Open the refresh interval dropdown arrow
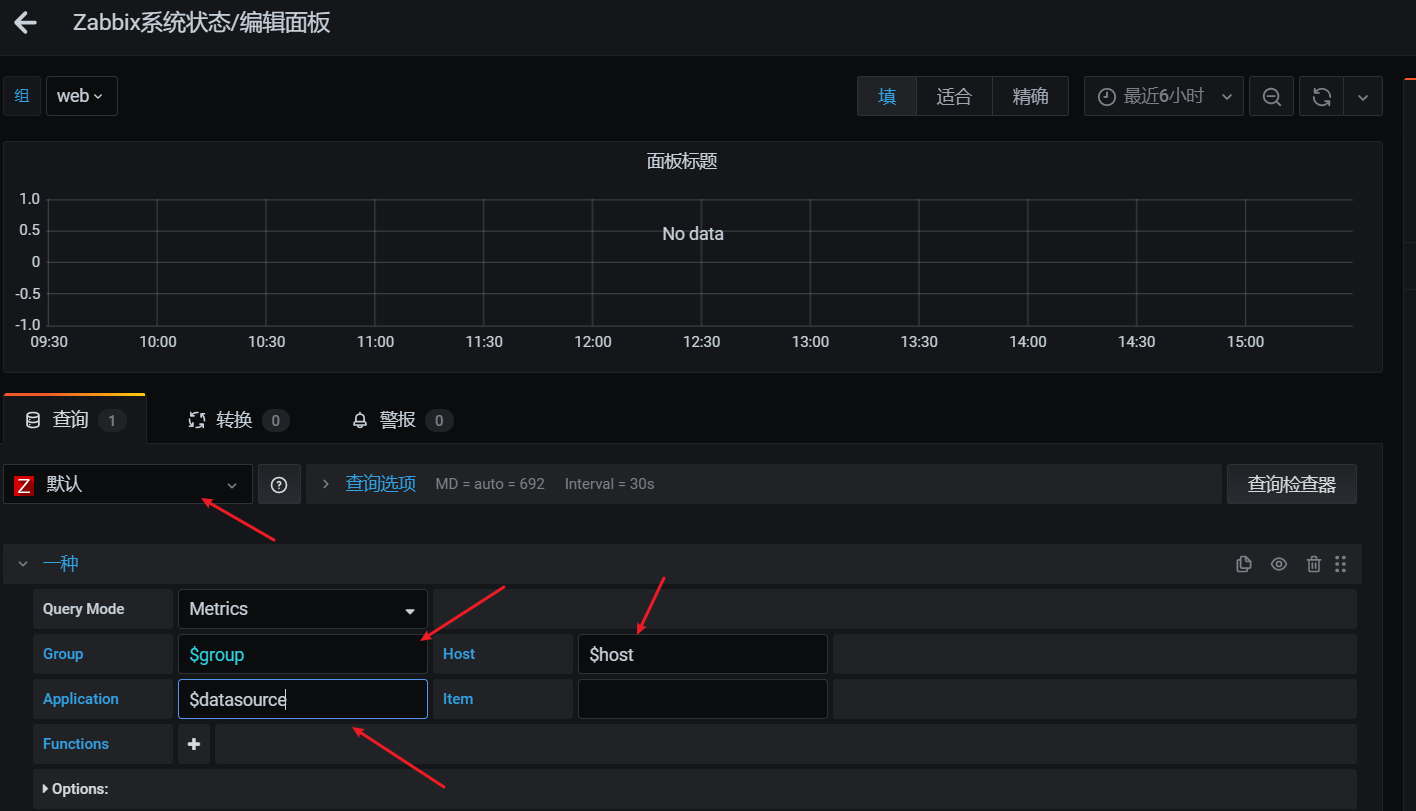The width and height of the screenshot is (1416, 811). (x=1363, y=96)
